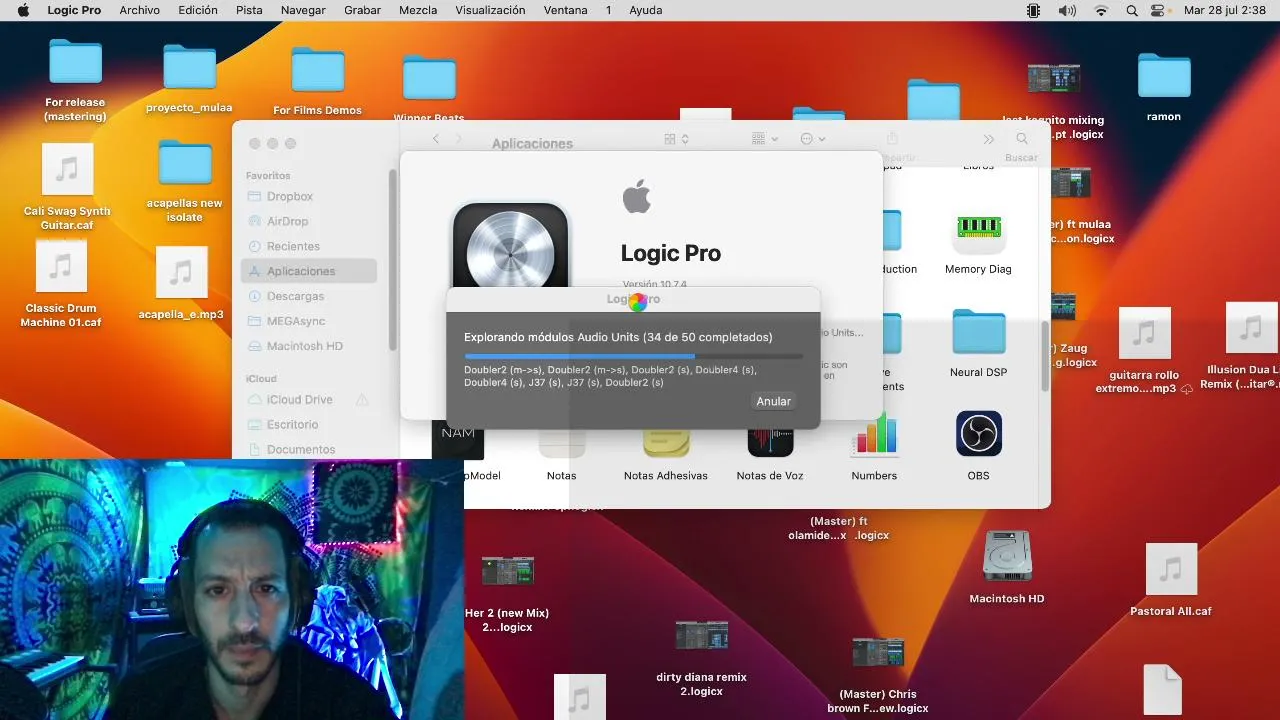Viewport: 1280px width, 720px height.
Task: Open the Edición menu
Action: point(198,10)
